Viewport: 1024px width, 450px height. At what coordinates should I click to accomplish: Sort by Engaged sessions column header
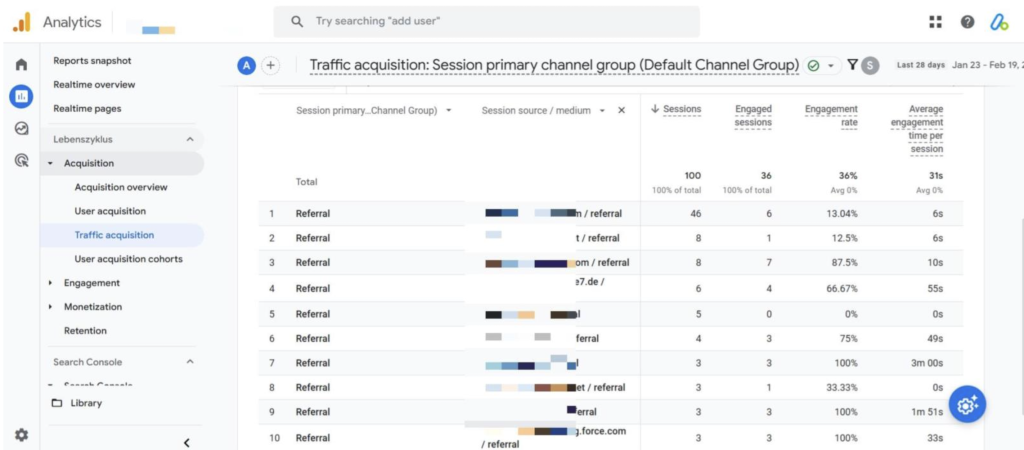coord(753,116)
